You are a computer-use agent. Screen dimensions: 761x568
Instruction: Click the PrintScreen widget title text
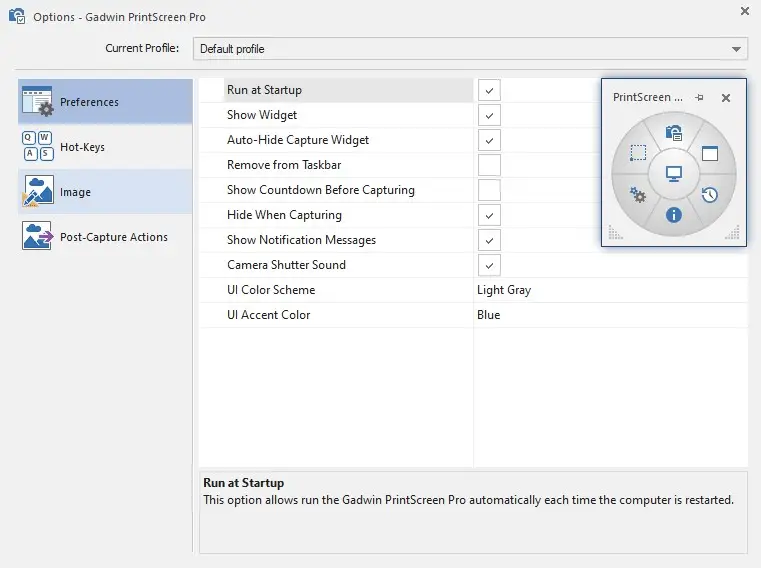click(x=647, y=97)
